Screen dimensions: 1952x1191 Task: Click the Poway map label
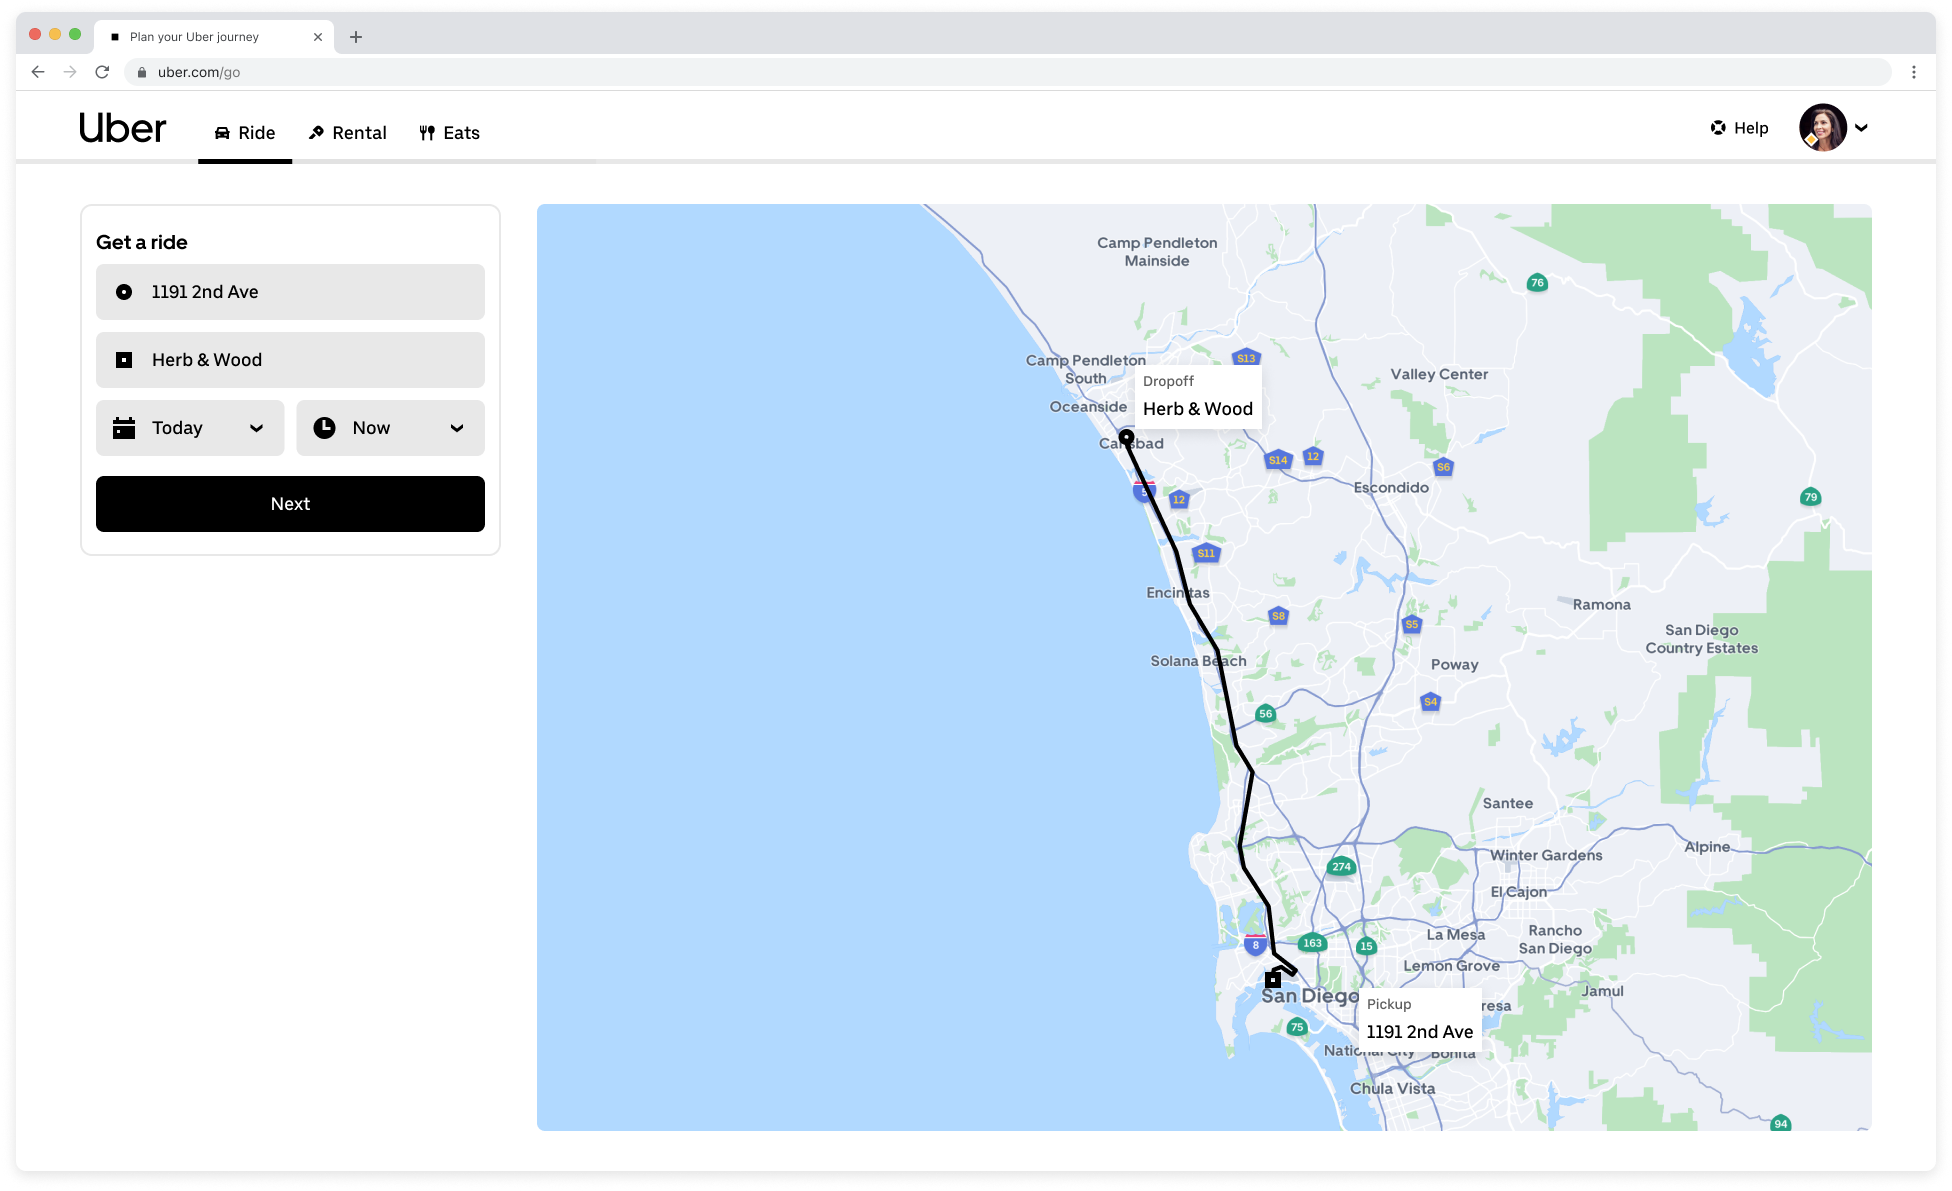coord(1454,665)
